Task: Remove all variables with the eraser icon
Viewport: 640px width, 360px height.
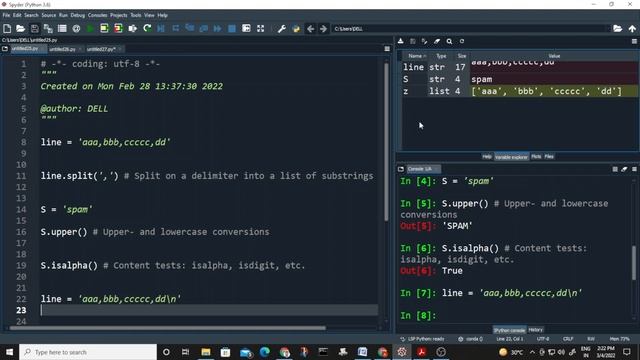Action: [x=437, y=41]
